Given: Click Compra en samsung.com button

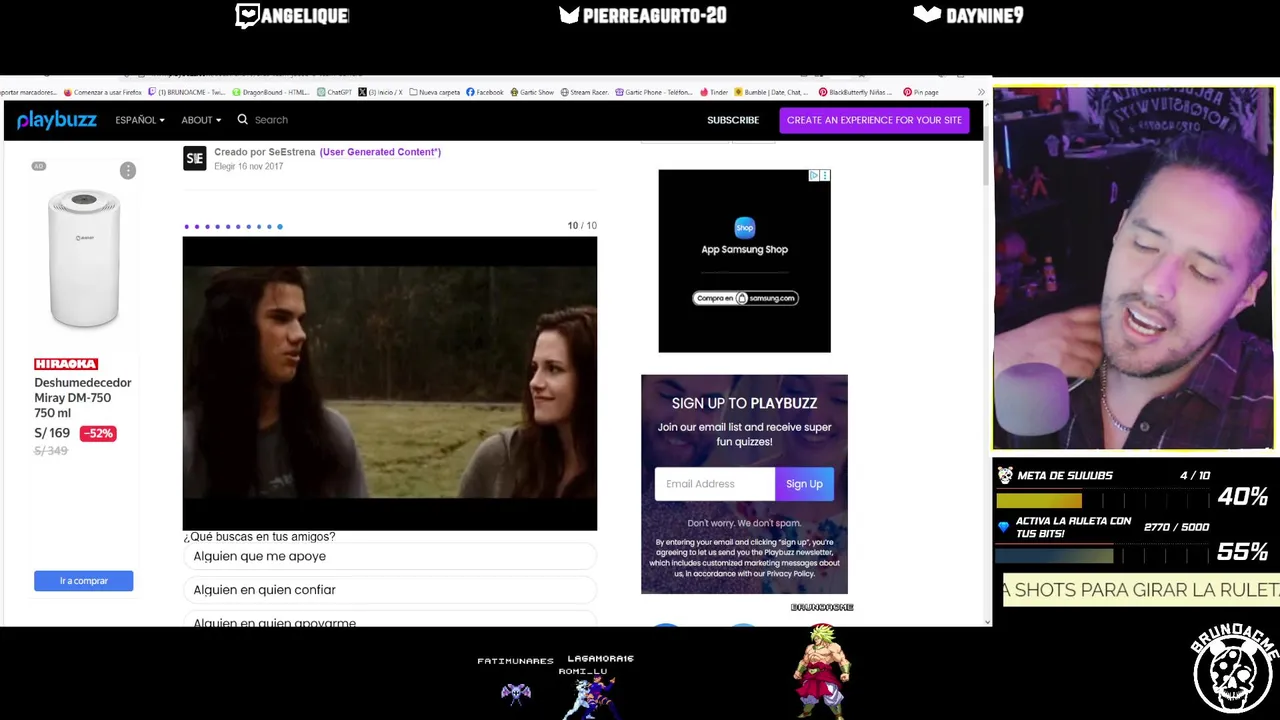Looking at the screenshot, I should pyautogui.click(x=745, y=298).
